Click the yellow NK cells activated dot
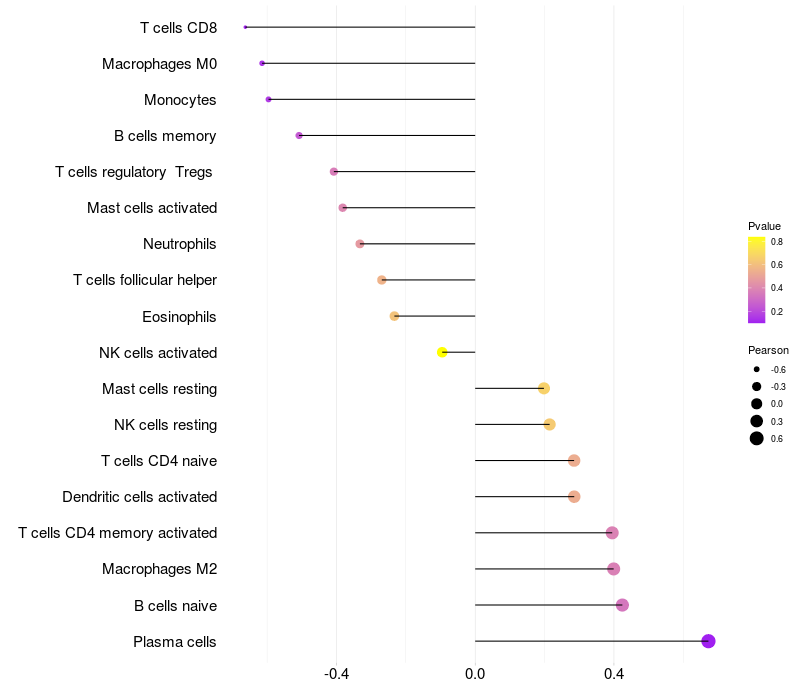Screen dimensions: 800x700 (442, 352)
